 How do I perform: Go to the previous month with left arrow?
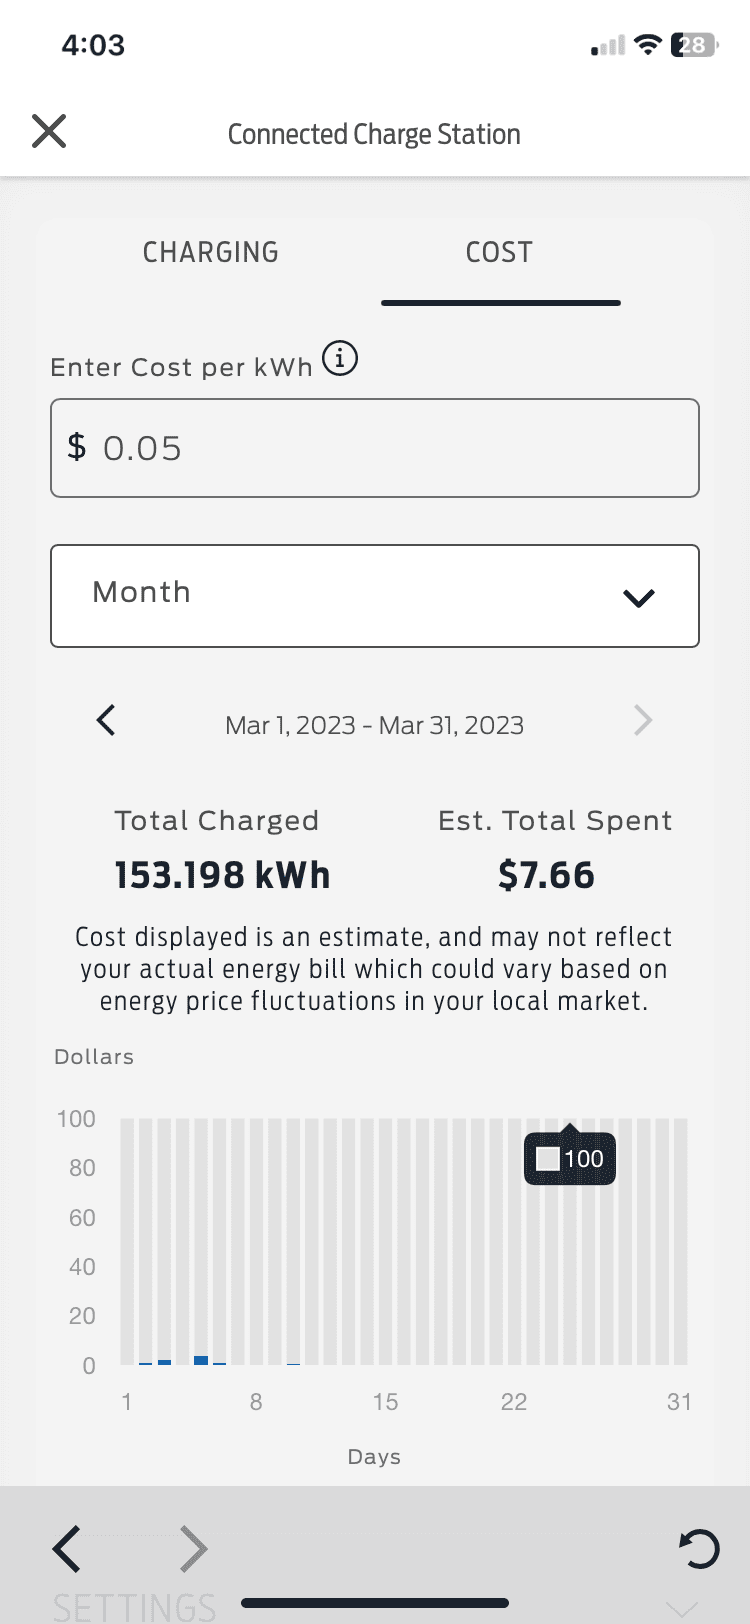(106, 720)
